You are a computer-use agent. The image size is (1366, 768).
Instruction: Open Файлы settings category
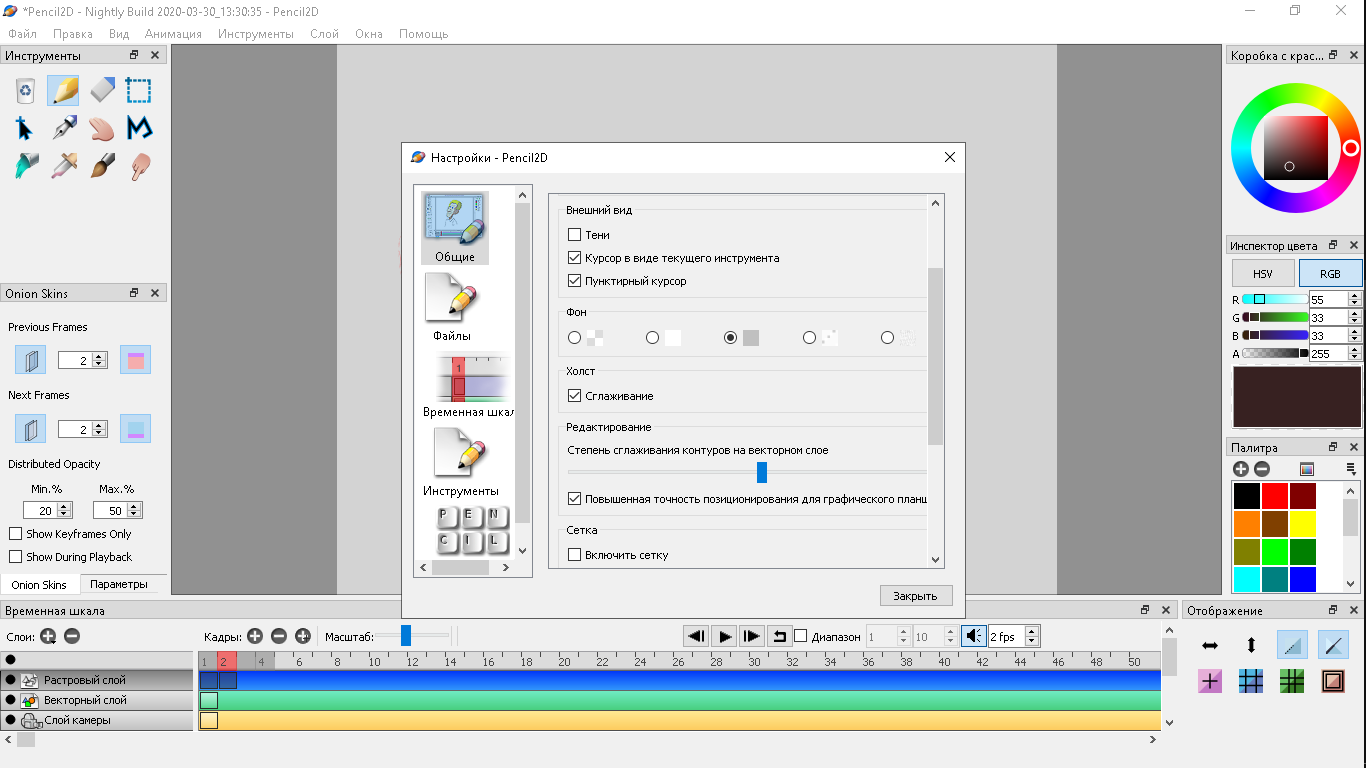point(452,308)
